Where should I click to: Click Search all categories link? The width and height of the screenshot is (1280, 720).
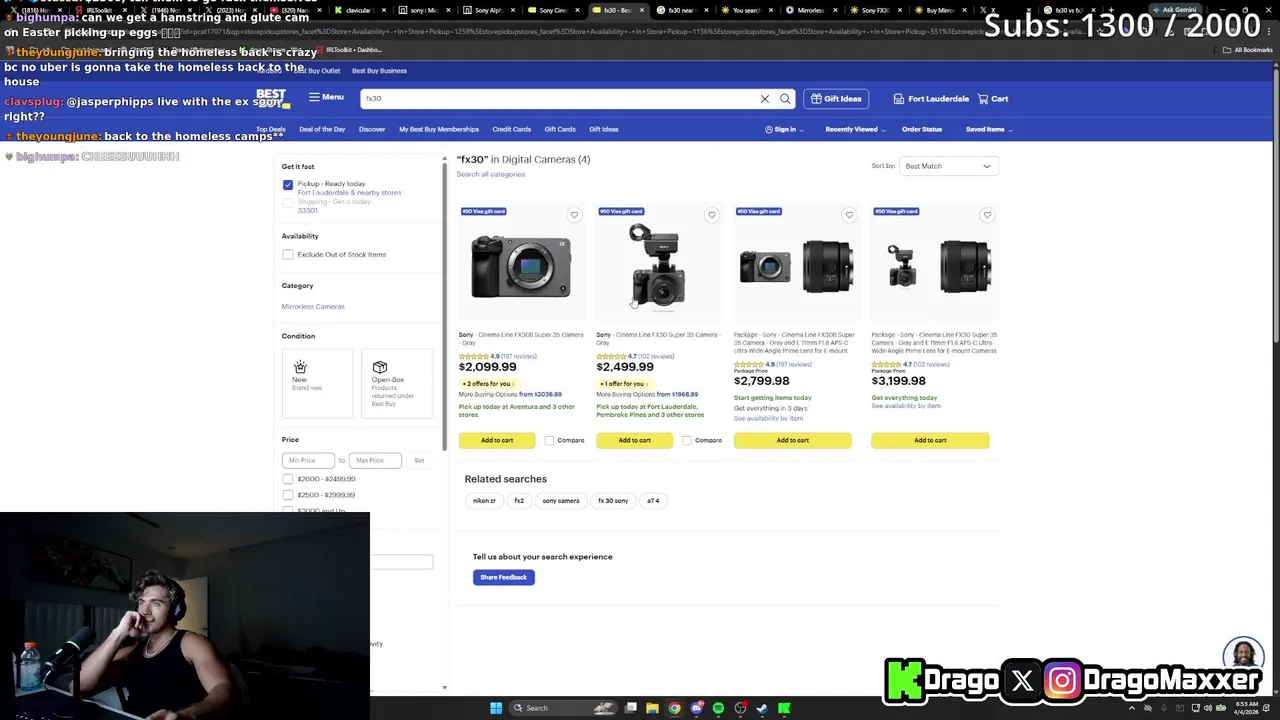pyautogui.click(x=490, y=174)
